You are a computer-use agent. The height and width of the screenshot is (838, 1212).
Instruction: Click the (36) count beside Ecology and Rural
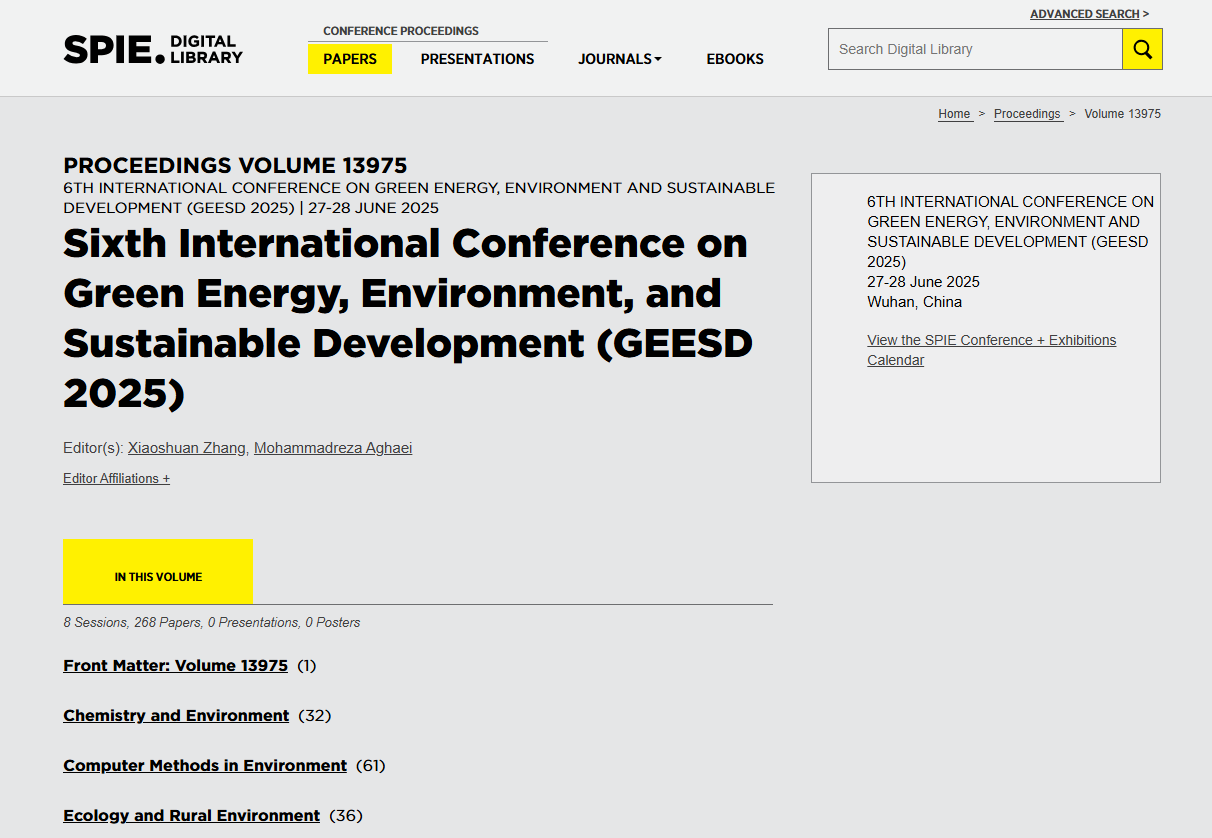tap(346, 815)
